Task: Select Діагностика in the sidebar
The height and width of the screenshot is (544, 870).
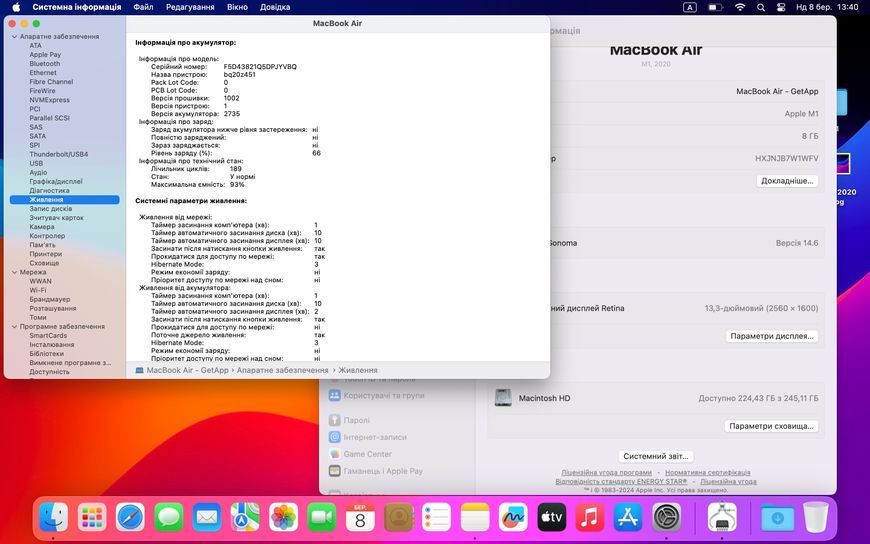Action: coord(49,190)
